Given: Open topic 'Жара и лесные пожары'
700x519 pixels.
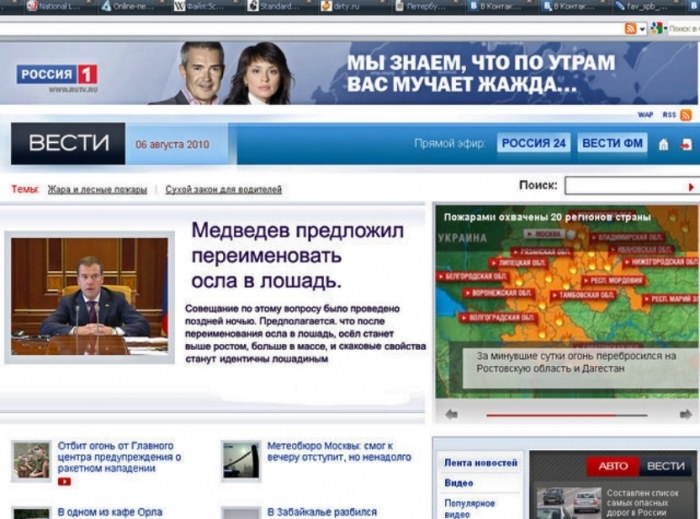Looking at the screenshot, I should click(x=97, y=189).
